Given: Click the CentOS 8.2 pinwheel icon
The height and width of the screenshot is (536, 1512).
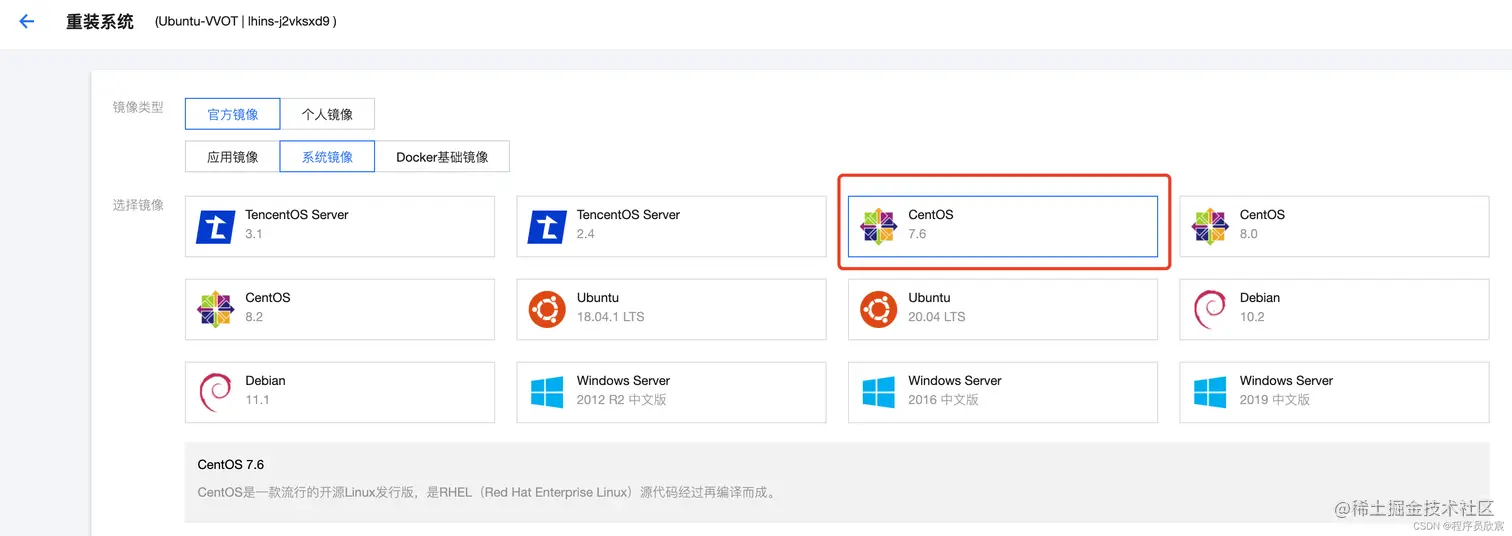Looking at the screenshot, I should [x=216, y=310].
